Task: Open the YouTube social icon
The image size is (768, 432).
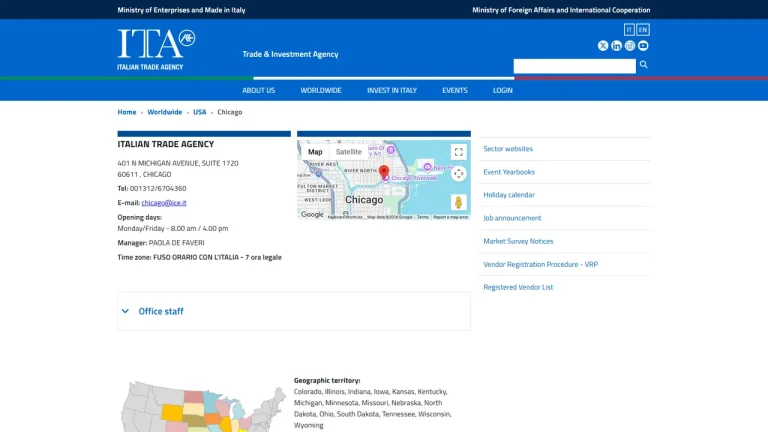Action: [643, 46]
